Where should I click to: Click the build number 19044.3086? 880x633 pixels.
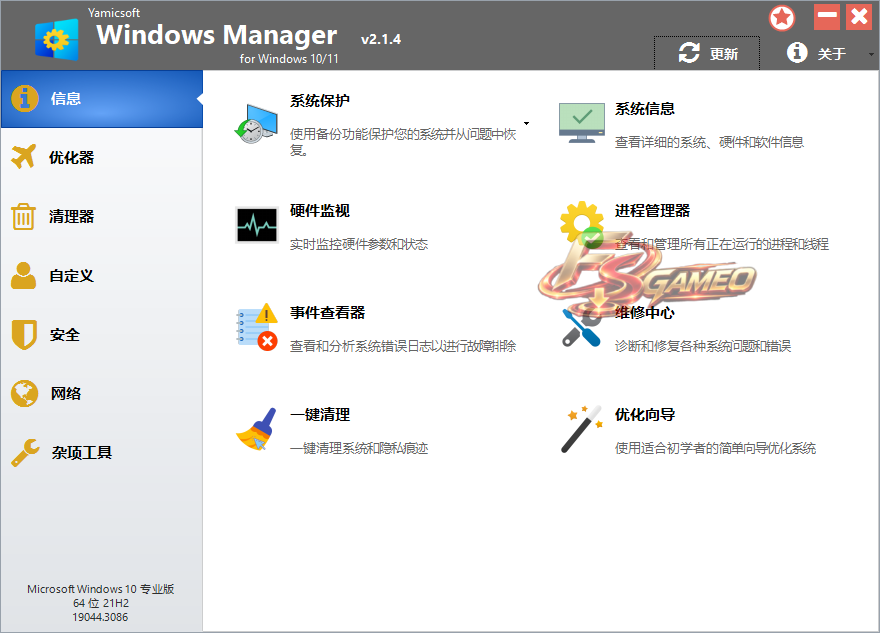click(x=100, y=617)
